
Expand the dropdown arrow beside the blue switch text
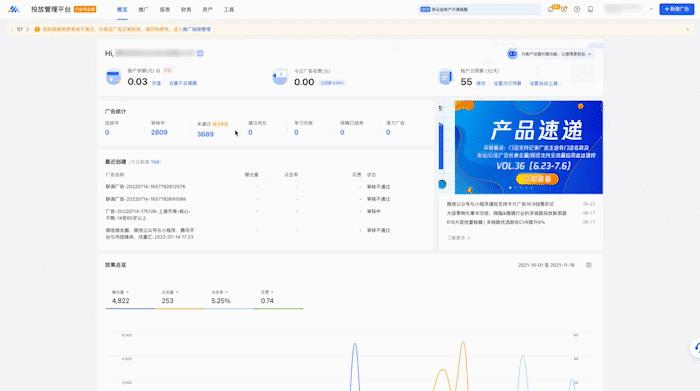[589, 54]
